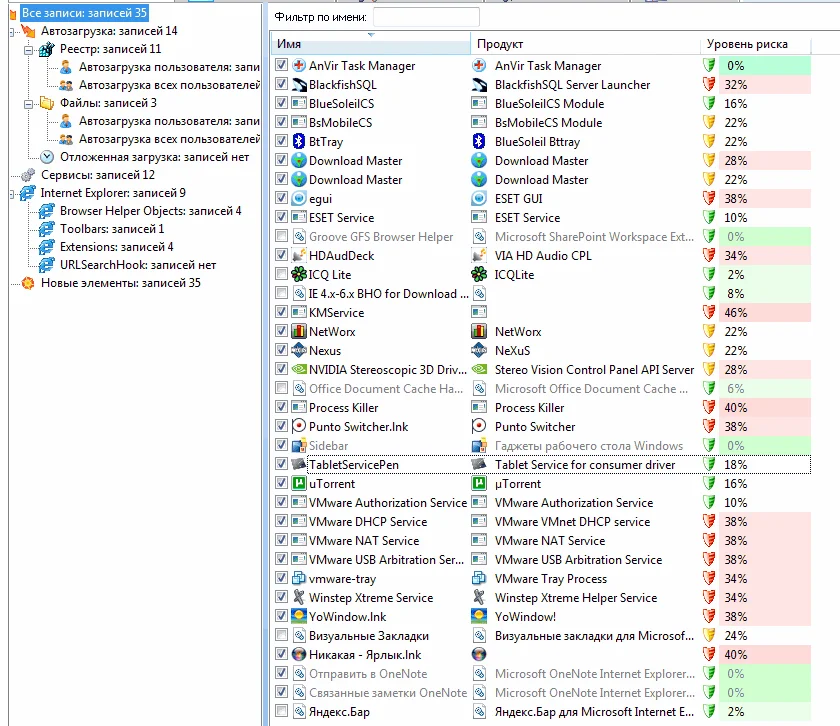
Task: Uncheck the AnVir Task Manager checkbox
Action: [x=281, y=65]
